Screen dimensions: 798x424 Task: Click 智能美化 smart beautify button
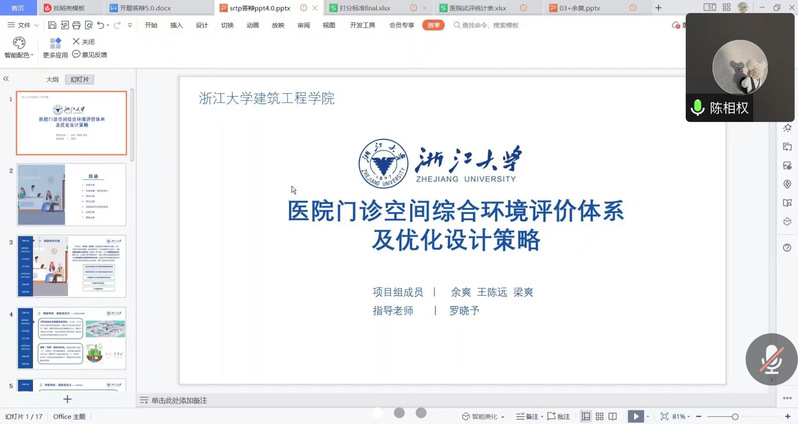point(480,416)
